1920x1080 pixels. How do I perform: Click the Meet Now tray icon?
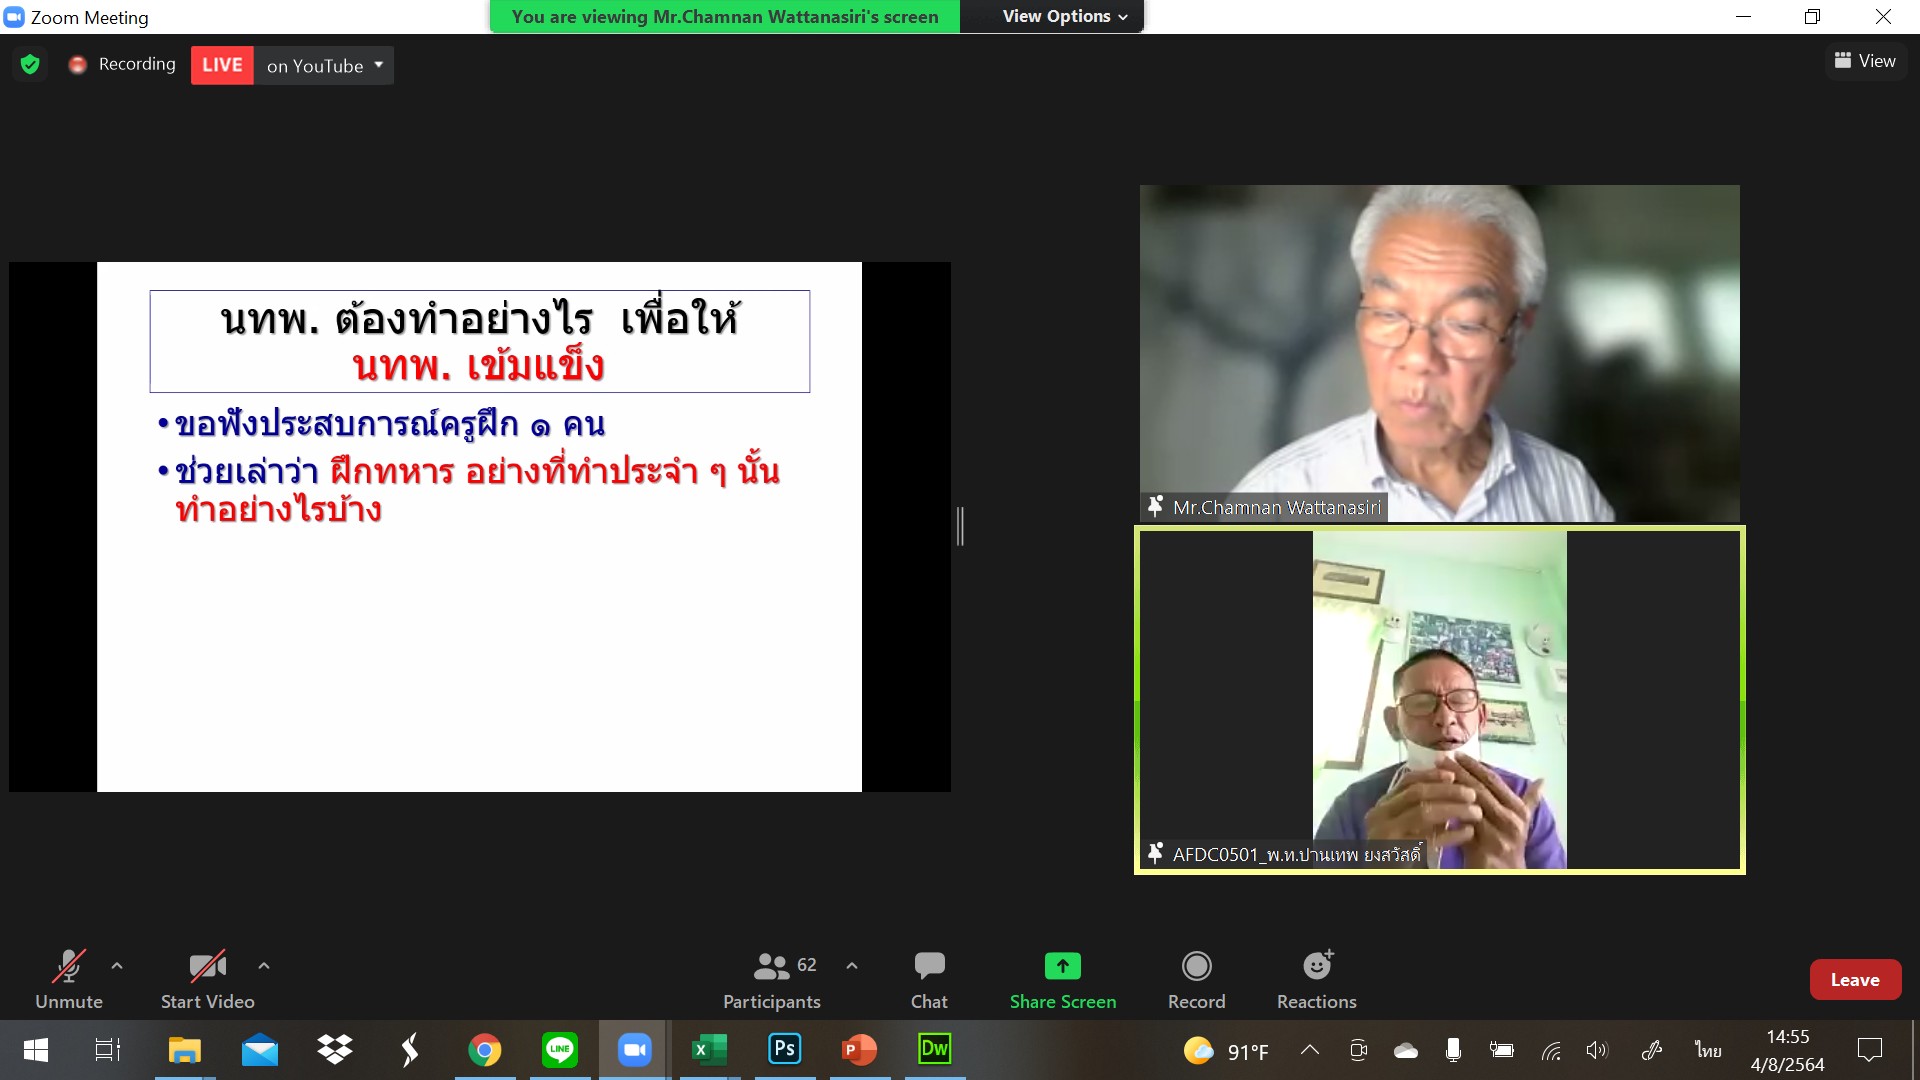coord(1358,1050)
